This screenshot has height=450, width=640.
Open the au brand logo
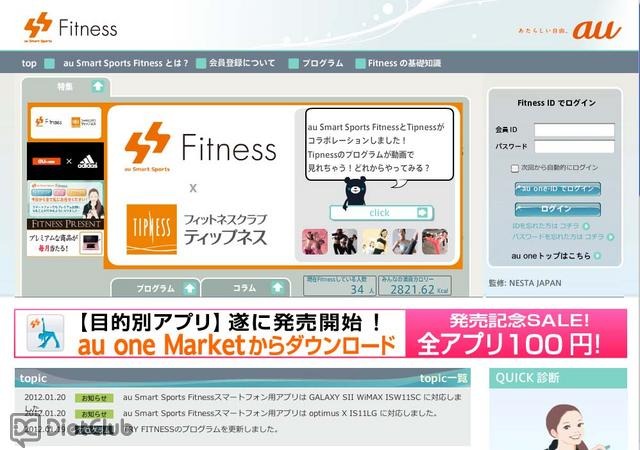(x=596, y=30)
